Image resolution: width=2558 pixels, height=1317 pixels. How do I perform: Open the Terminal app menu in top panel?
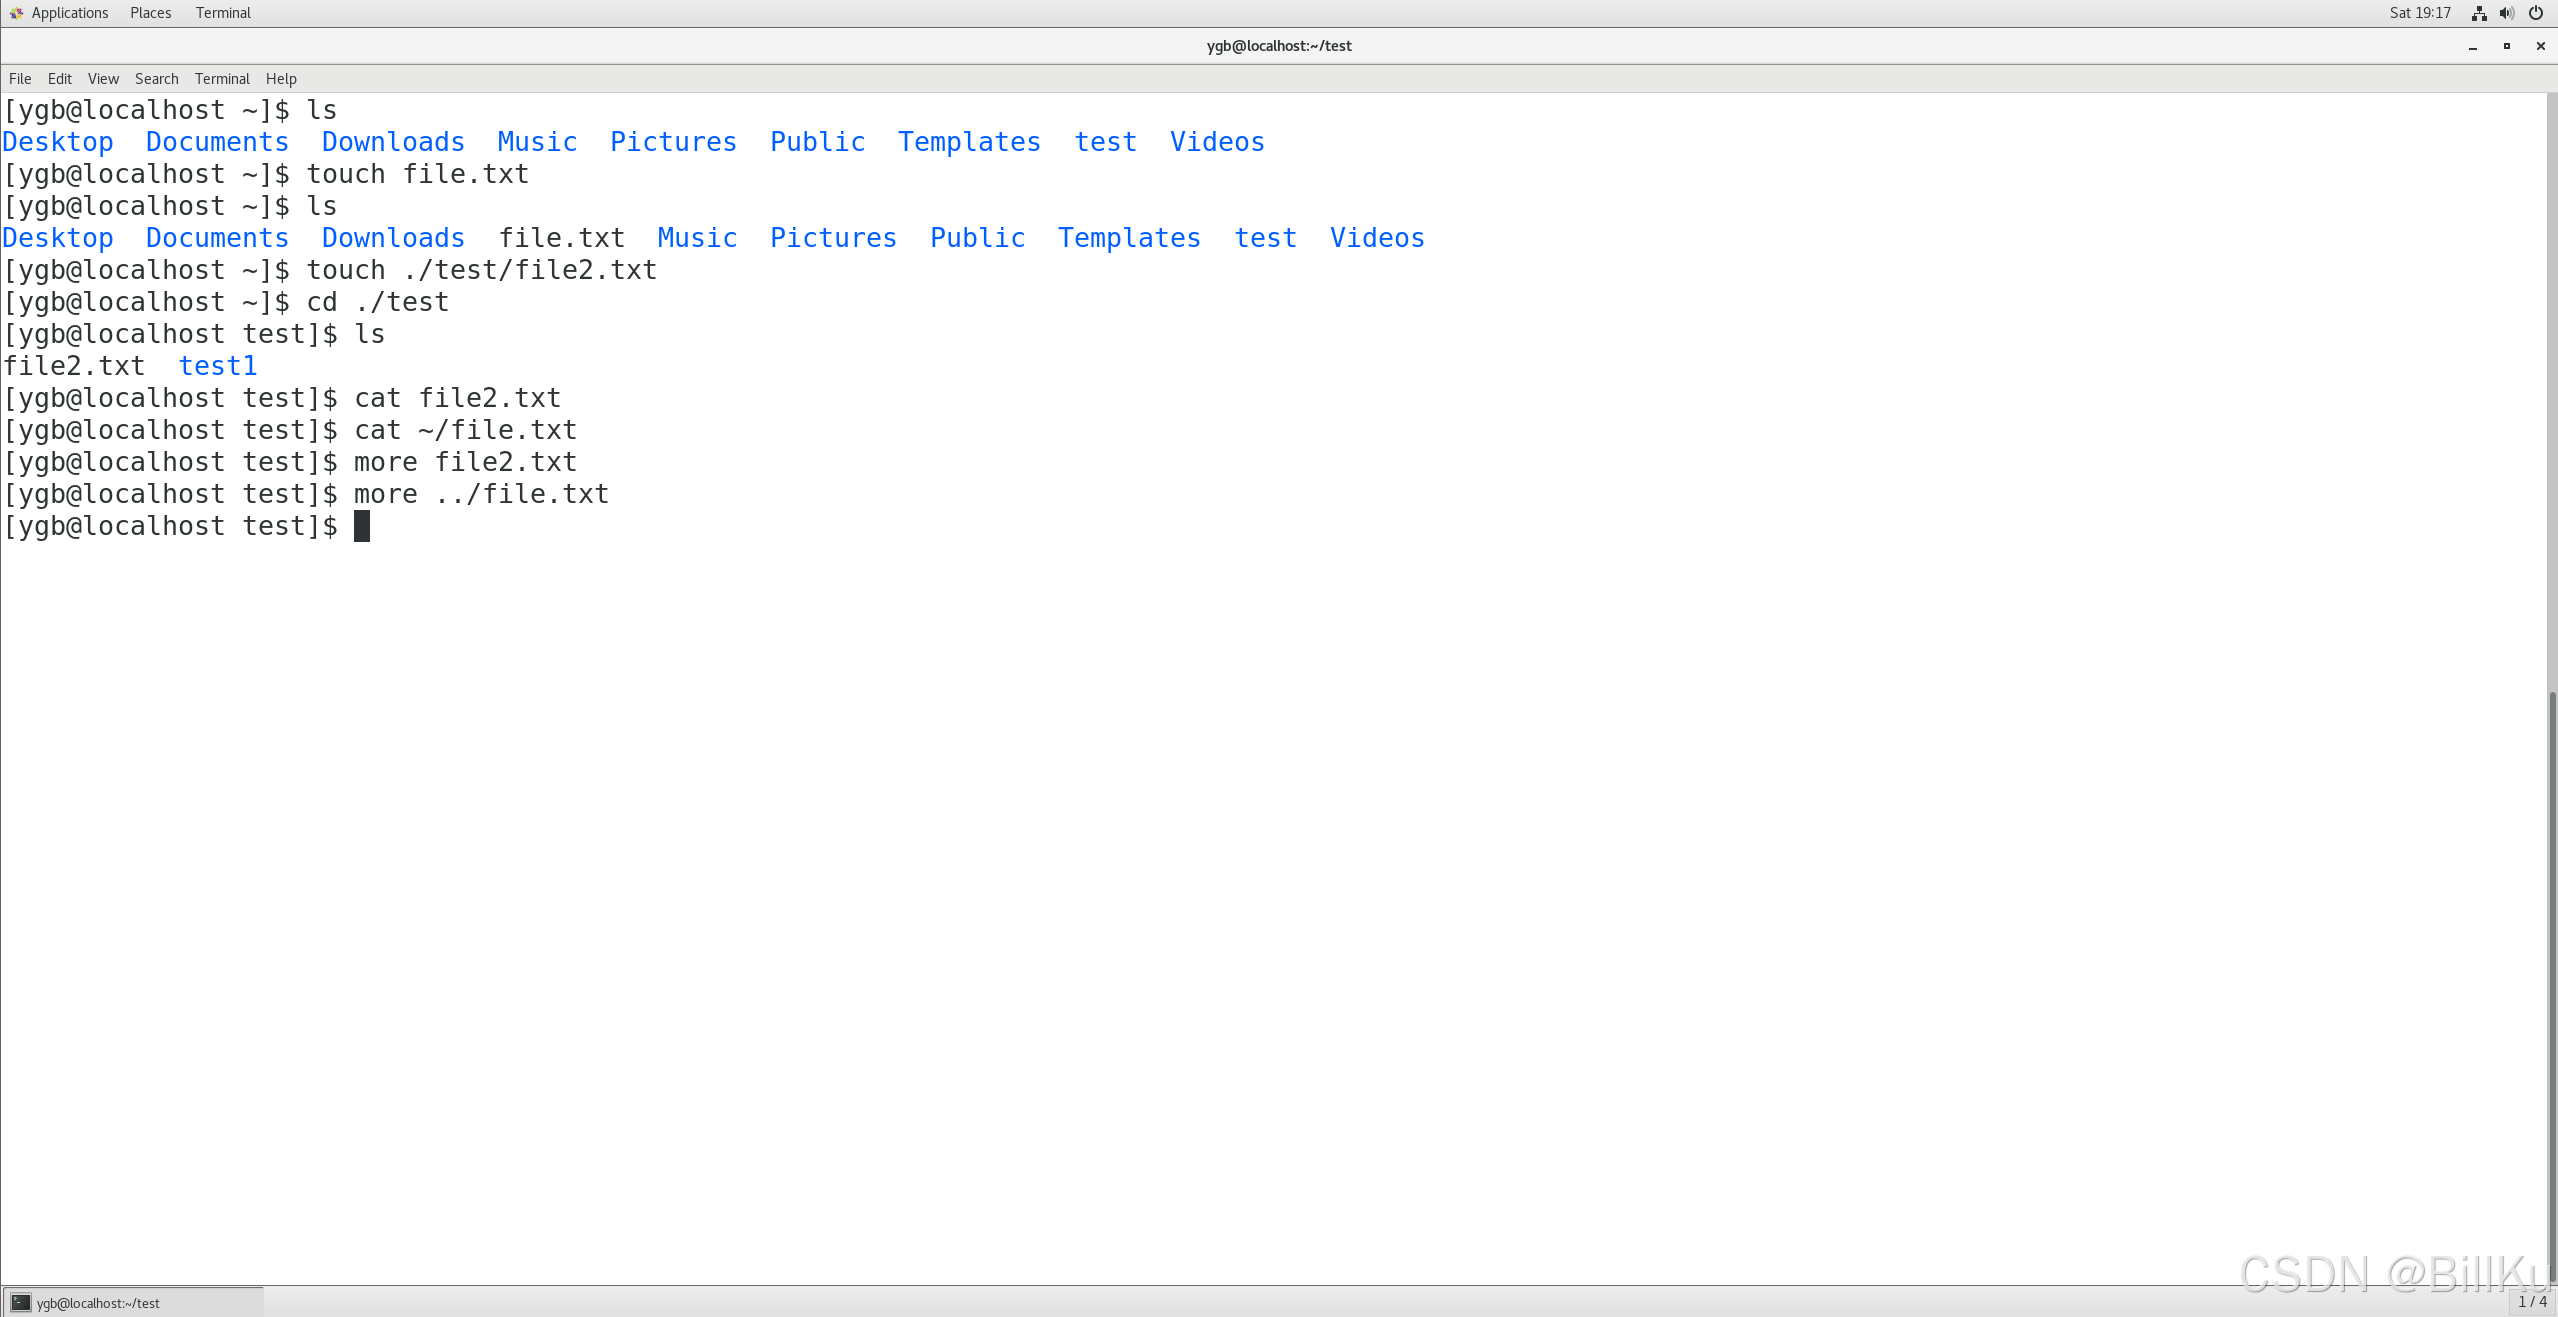click(223, 13)
